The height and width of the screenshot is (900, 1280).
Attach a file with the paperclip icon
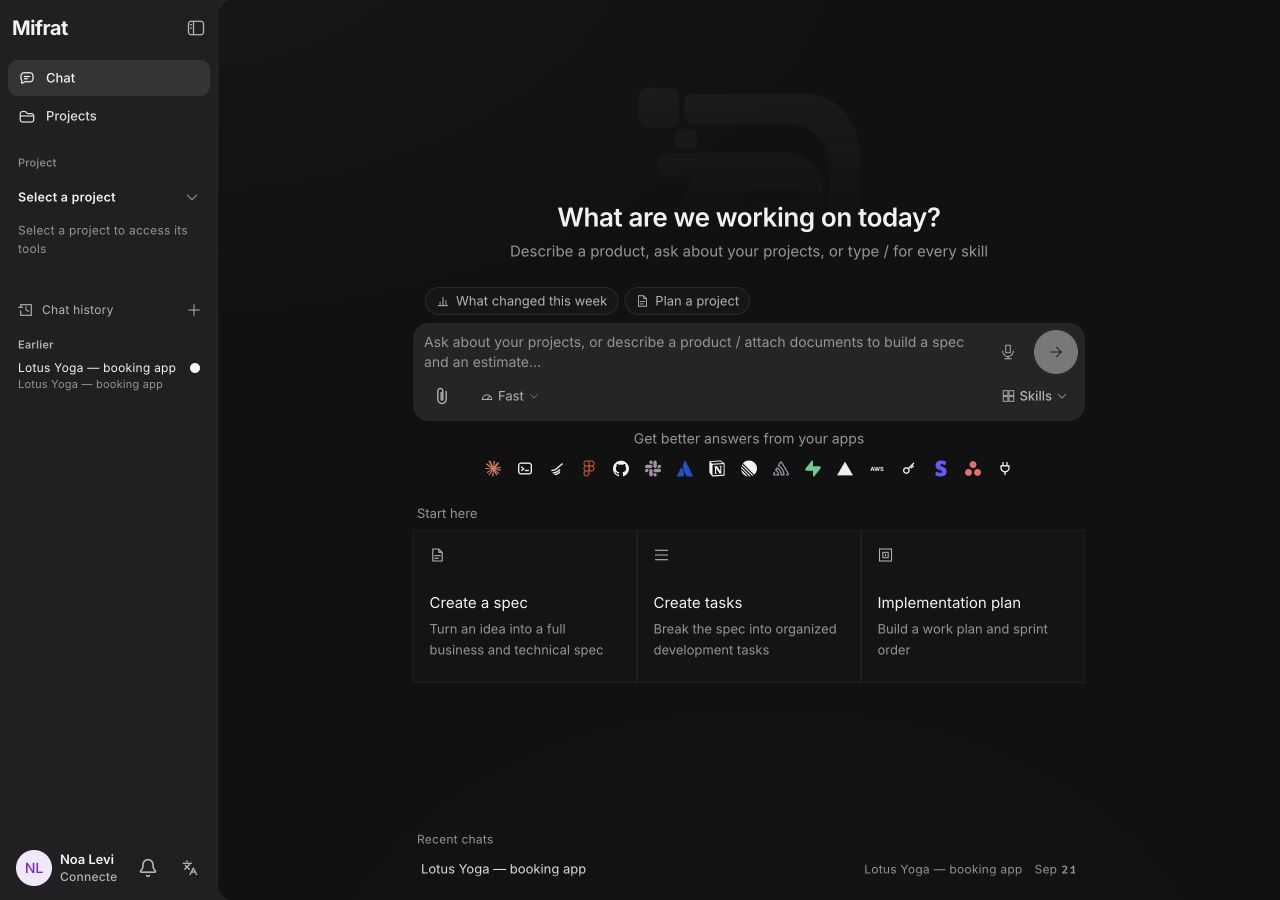coord(441,396)
